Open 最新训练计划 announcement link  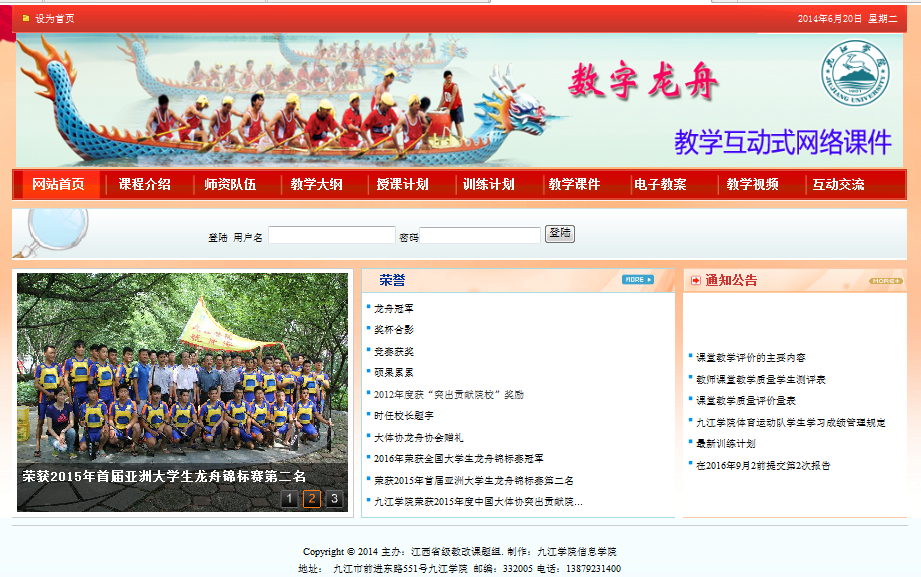tap(725, 443)
